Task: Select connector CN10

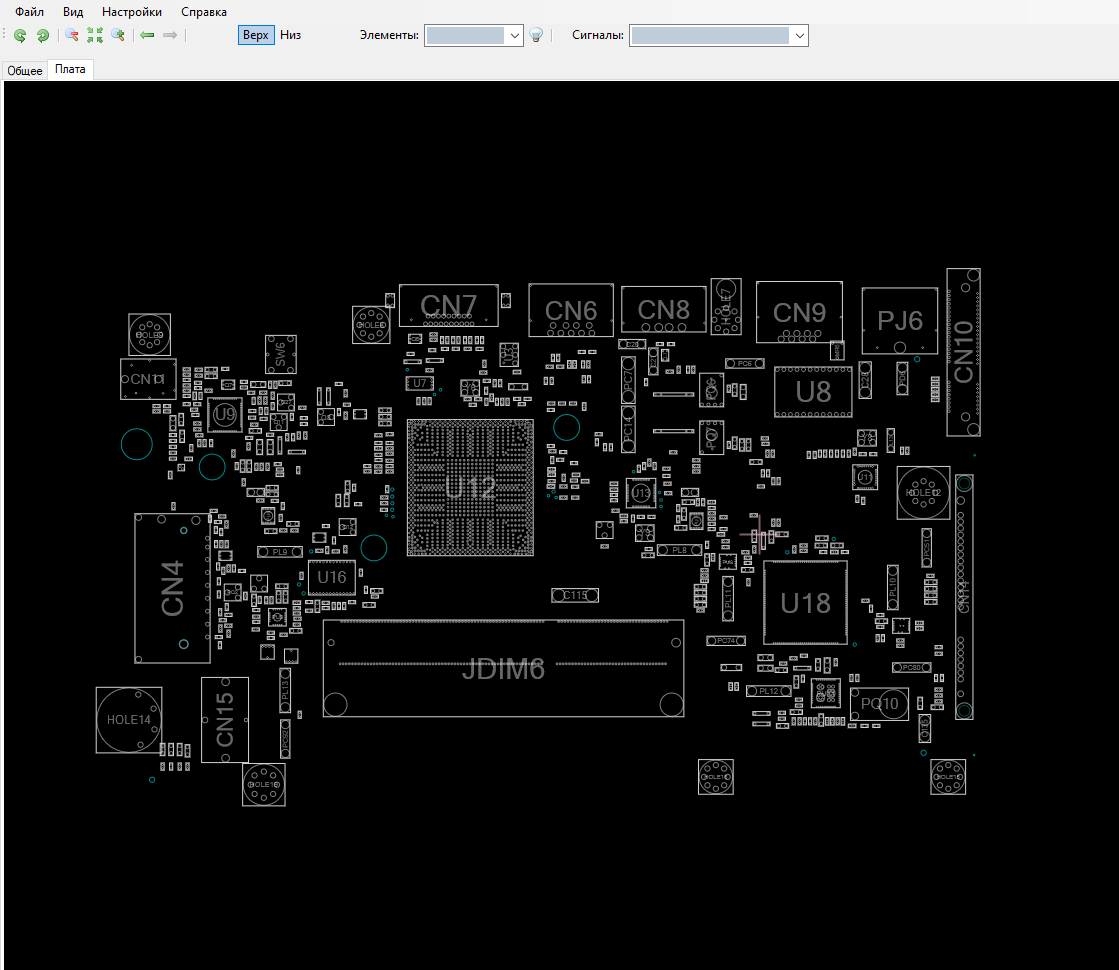Action: [x=963, y=352]
